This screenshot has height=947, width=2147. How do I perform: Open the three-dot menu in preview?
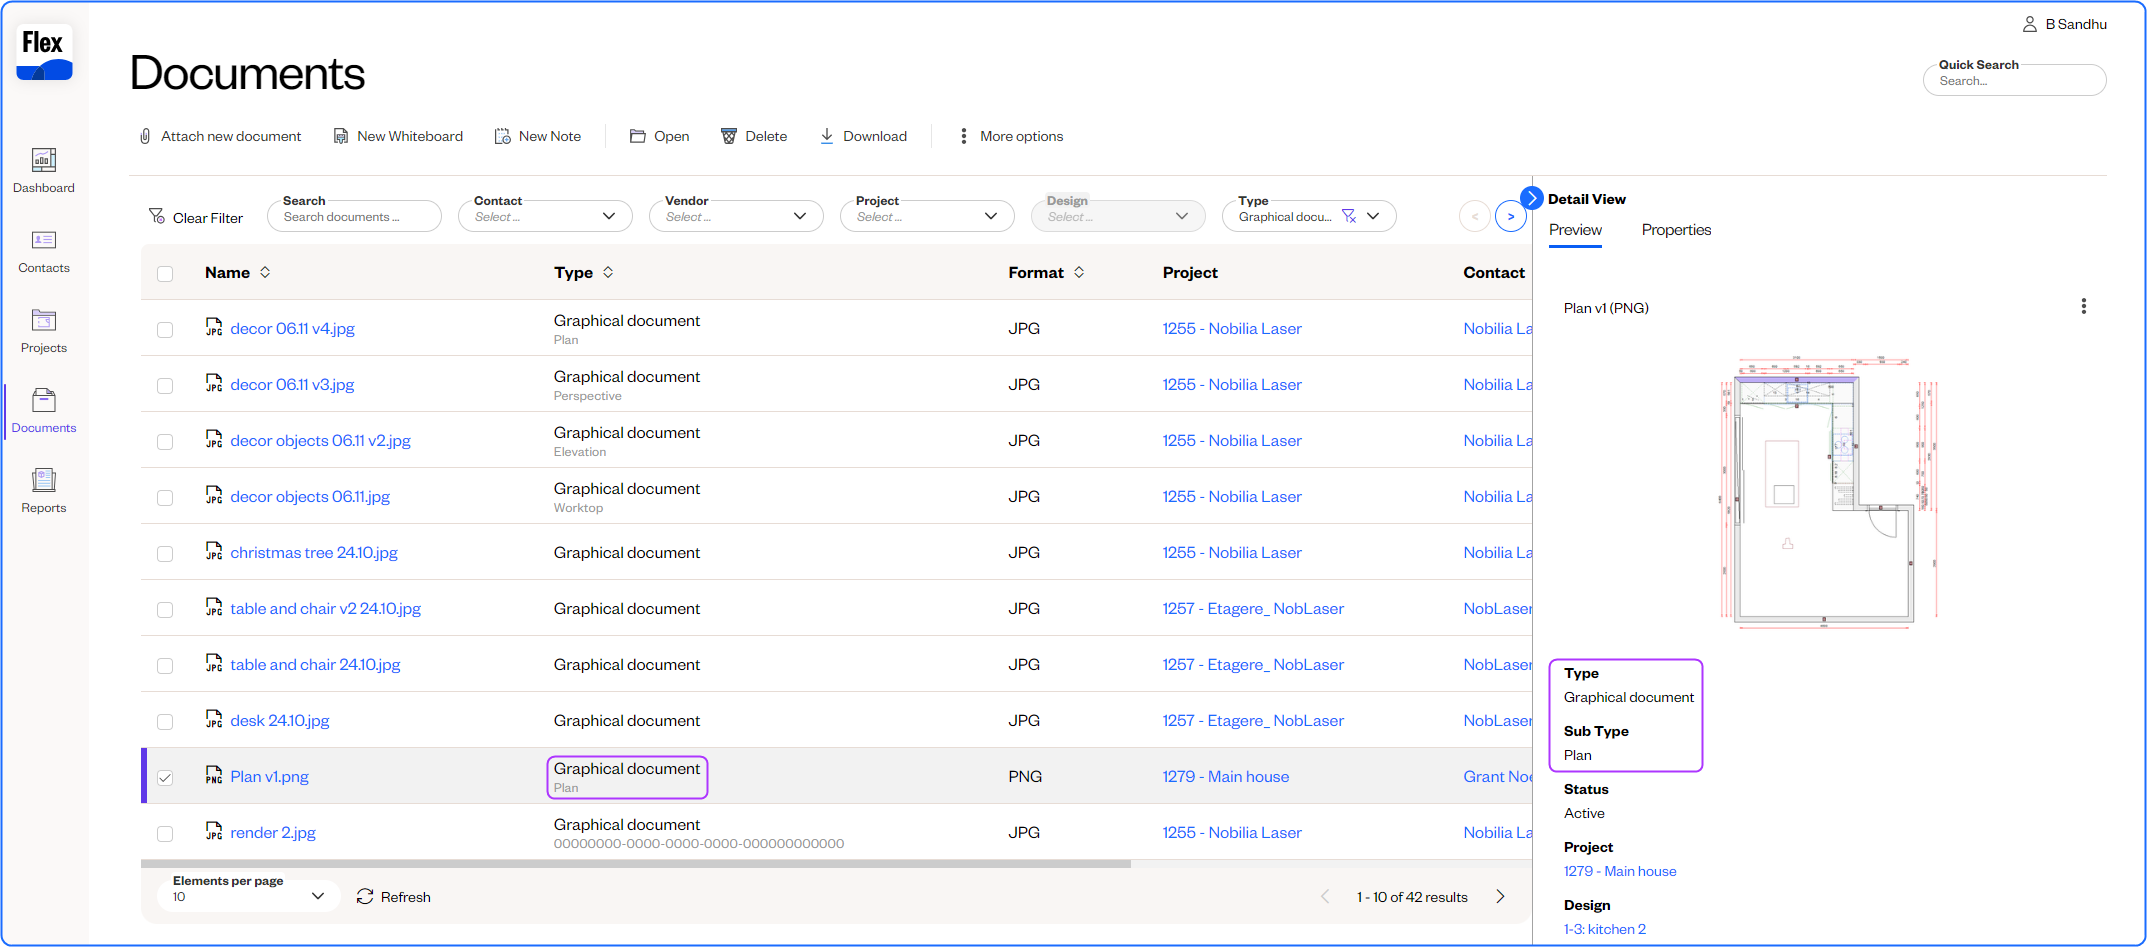[2083, 306]
